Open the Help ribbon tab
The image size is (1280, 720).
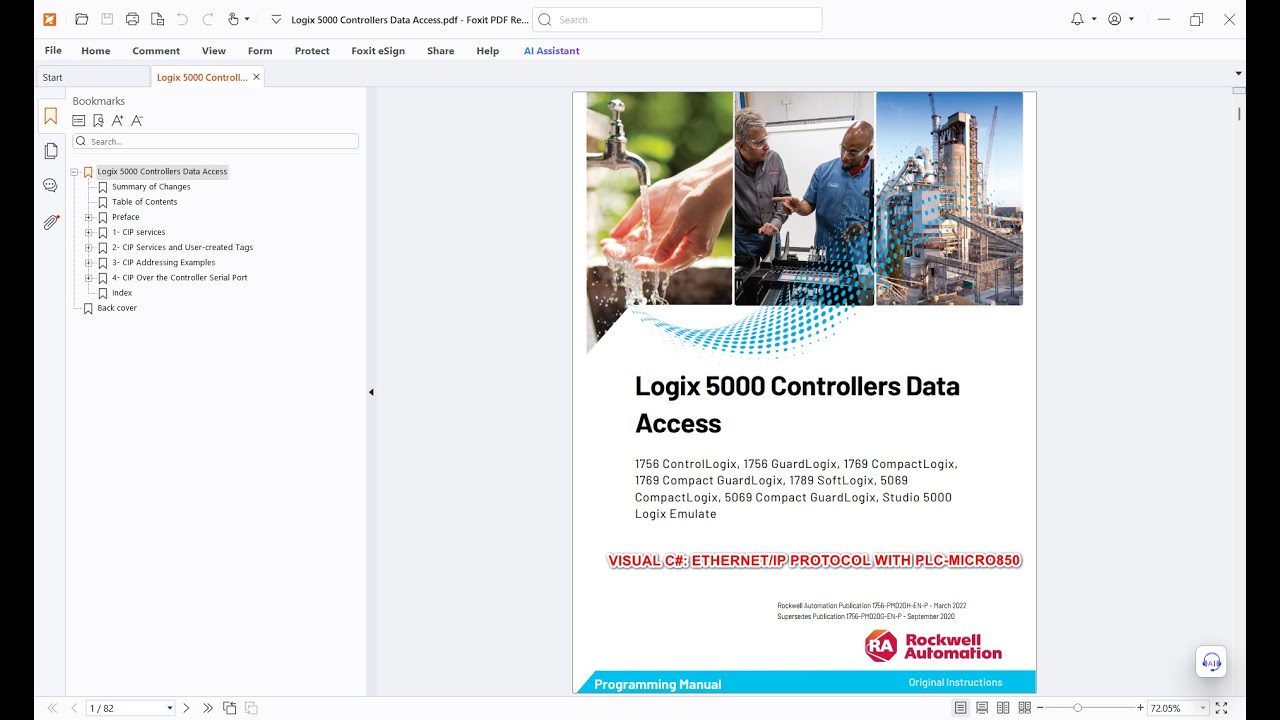(488, 51)
